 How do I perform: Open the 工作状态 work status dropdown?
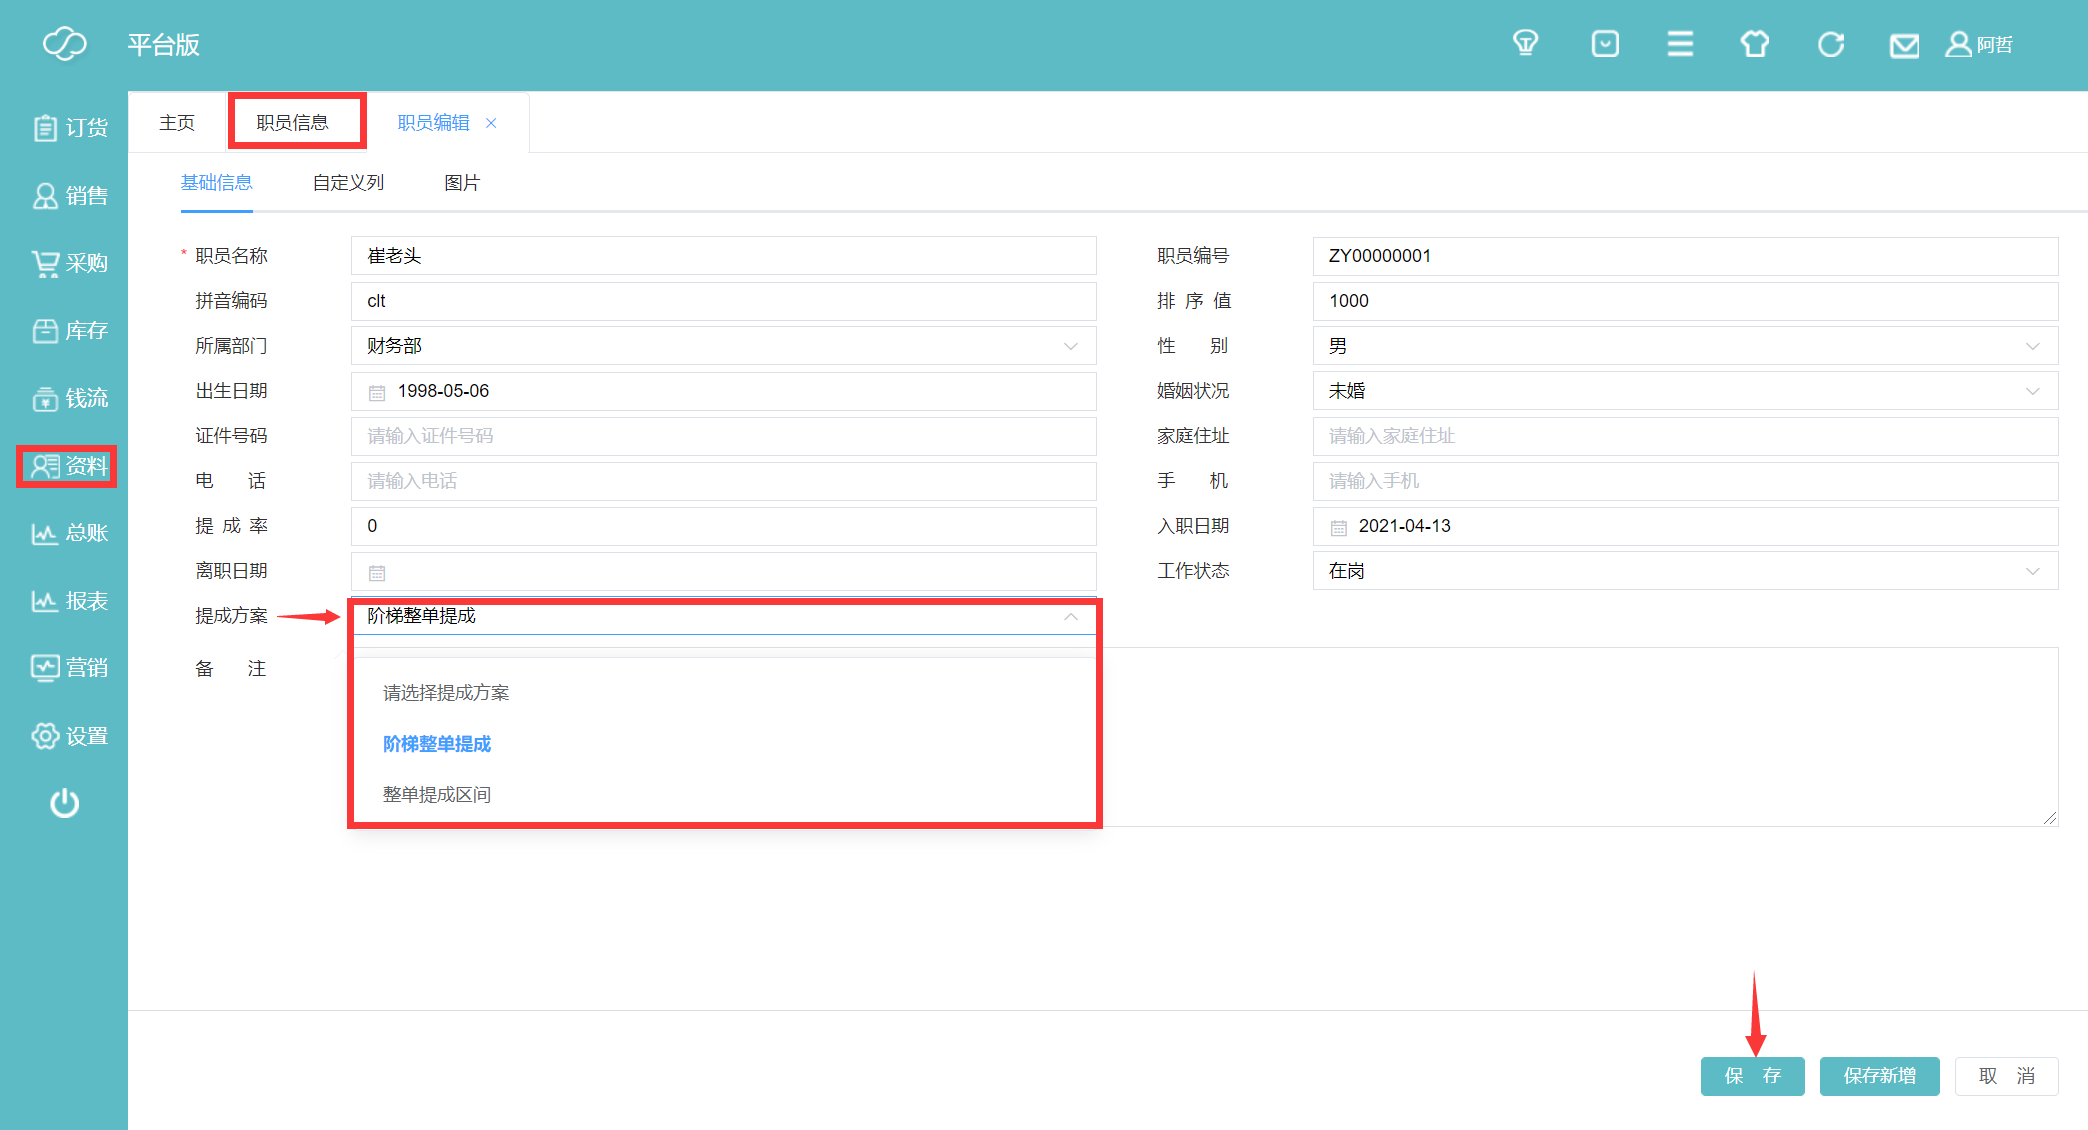pyautogui.click(x=1684, y=571)
